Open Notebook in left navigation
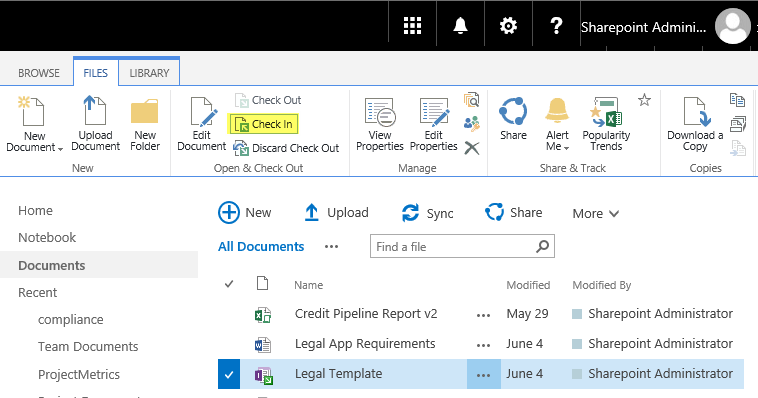 (x=47, y=237)
